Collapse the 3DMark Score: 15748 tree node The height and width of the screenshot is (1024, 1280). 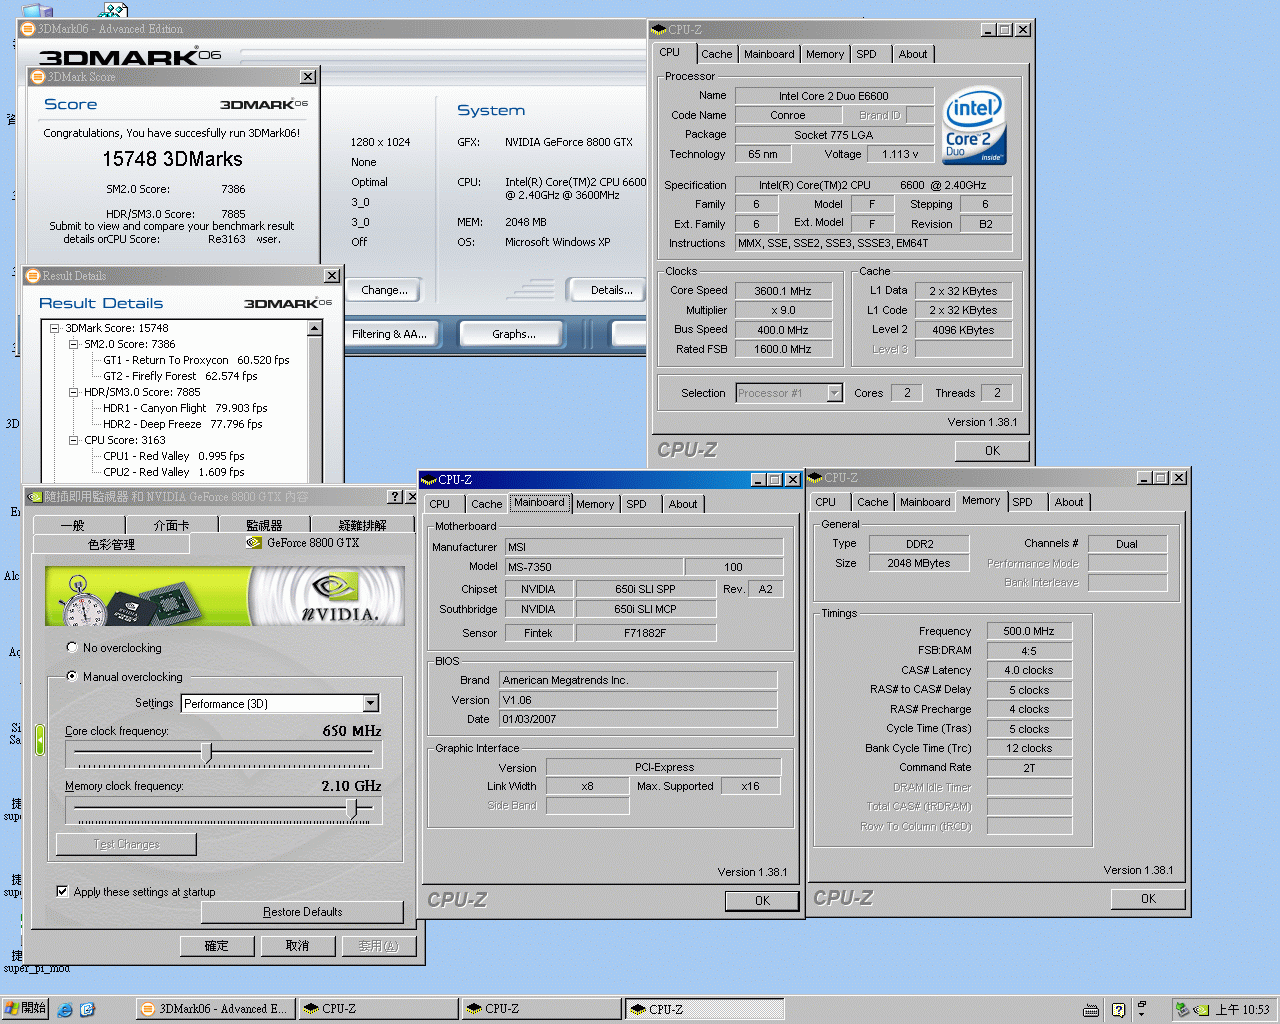pos(55,328)
